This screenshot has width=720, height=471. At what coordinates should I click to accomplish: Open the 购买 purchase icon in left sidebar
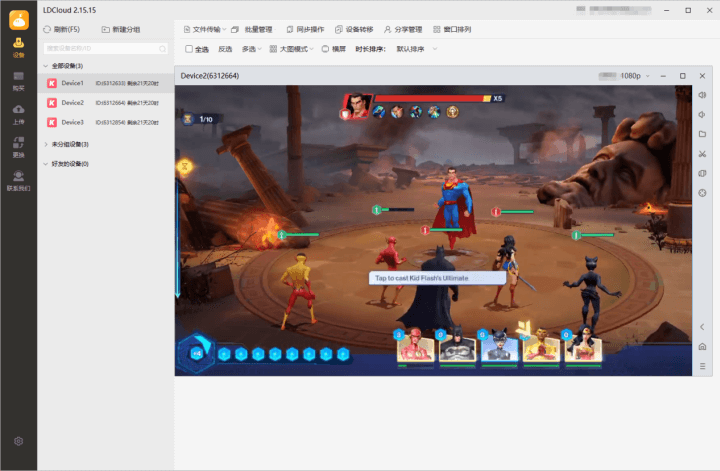coord(18,80)
